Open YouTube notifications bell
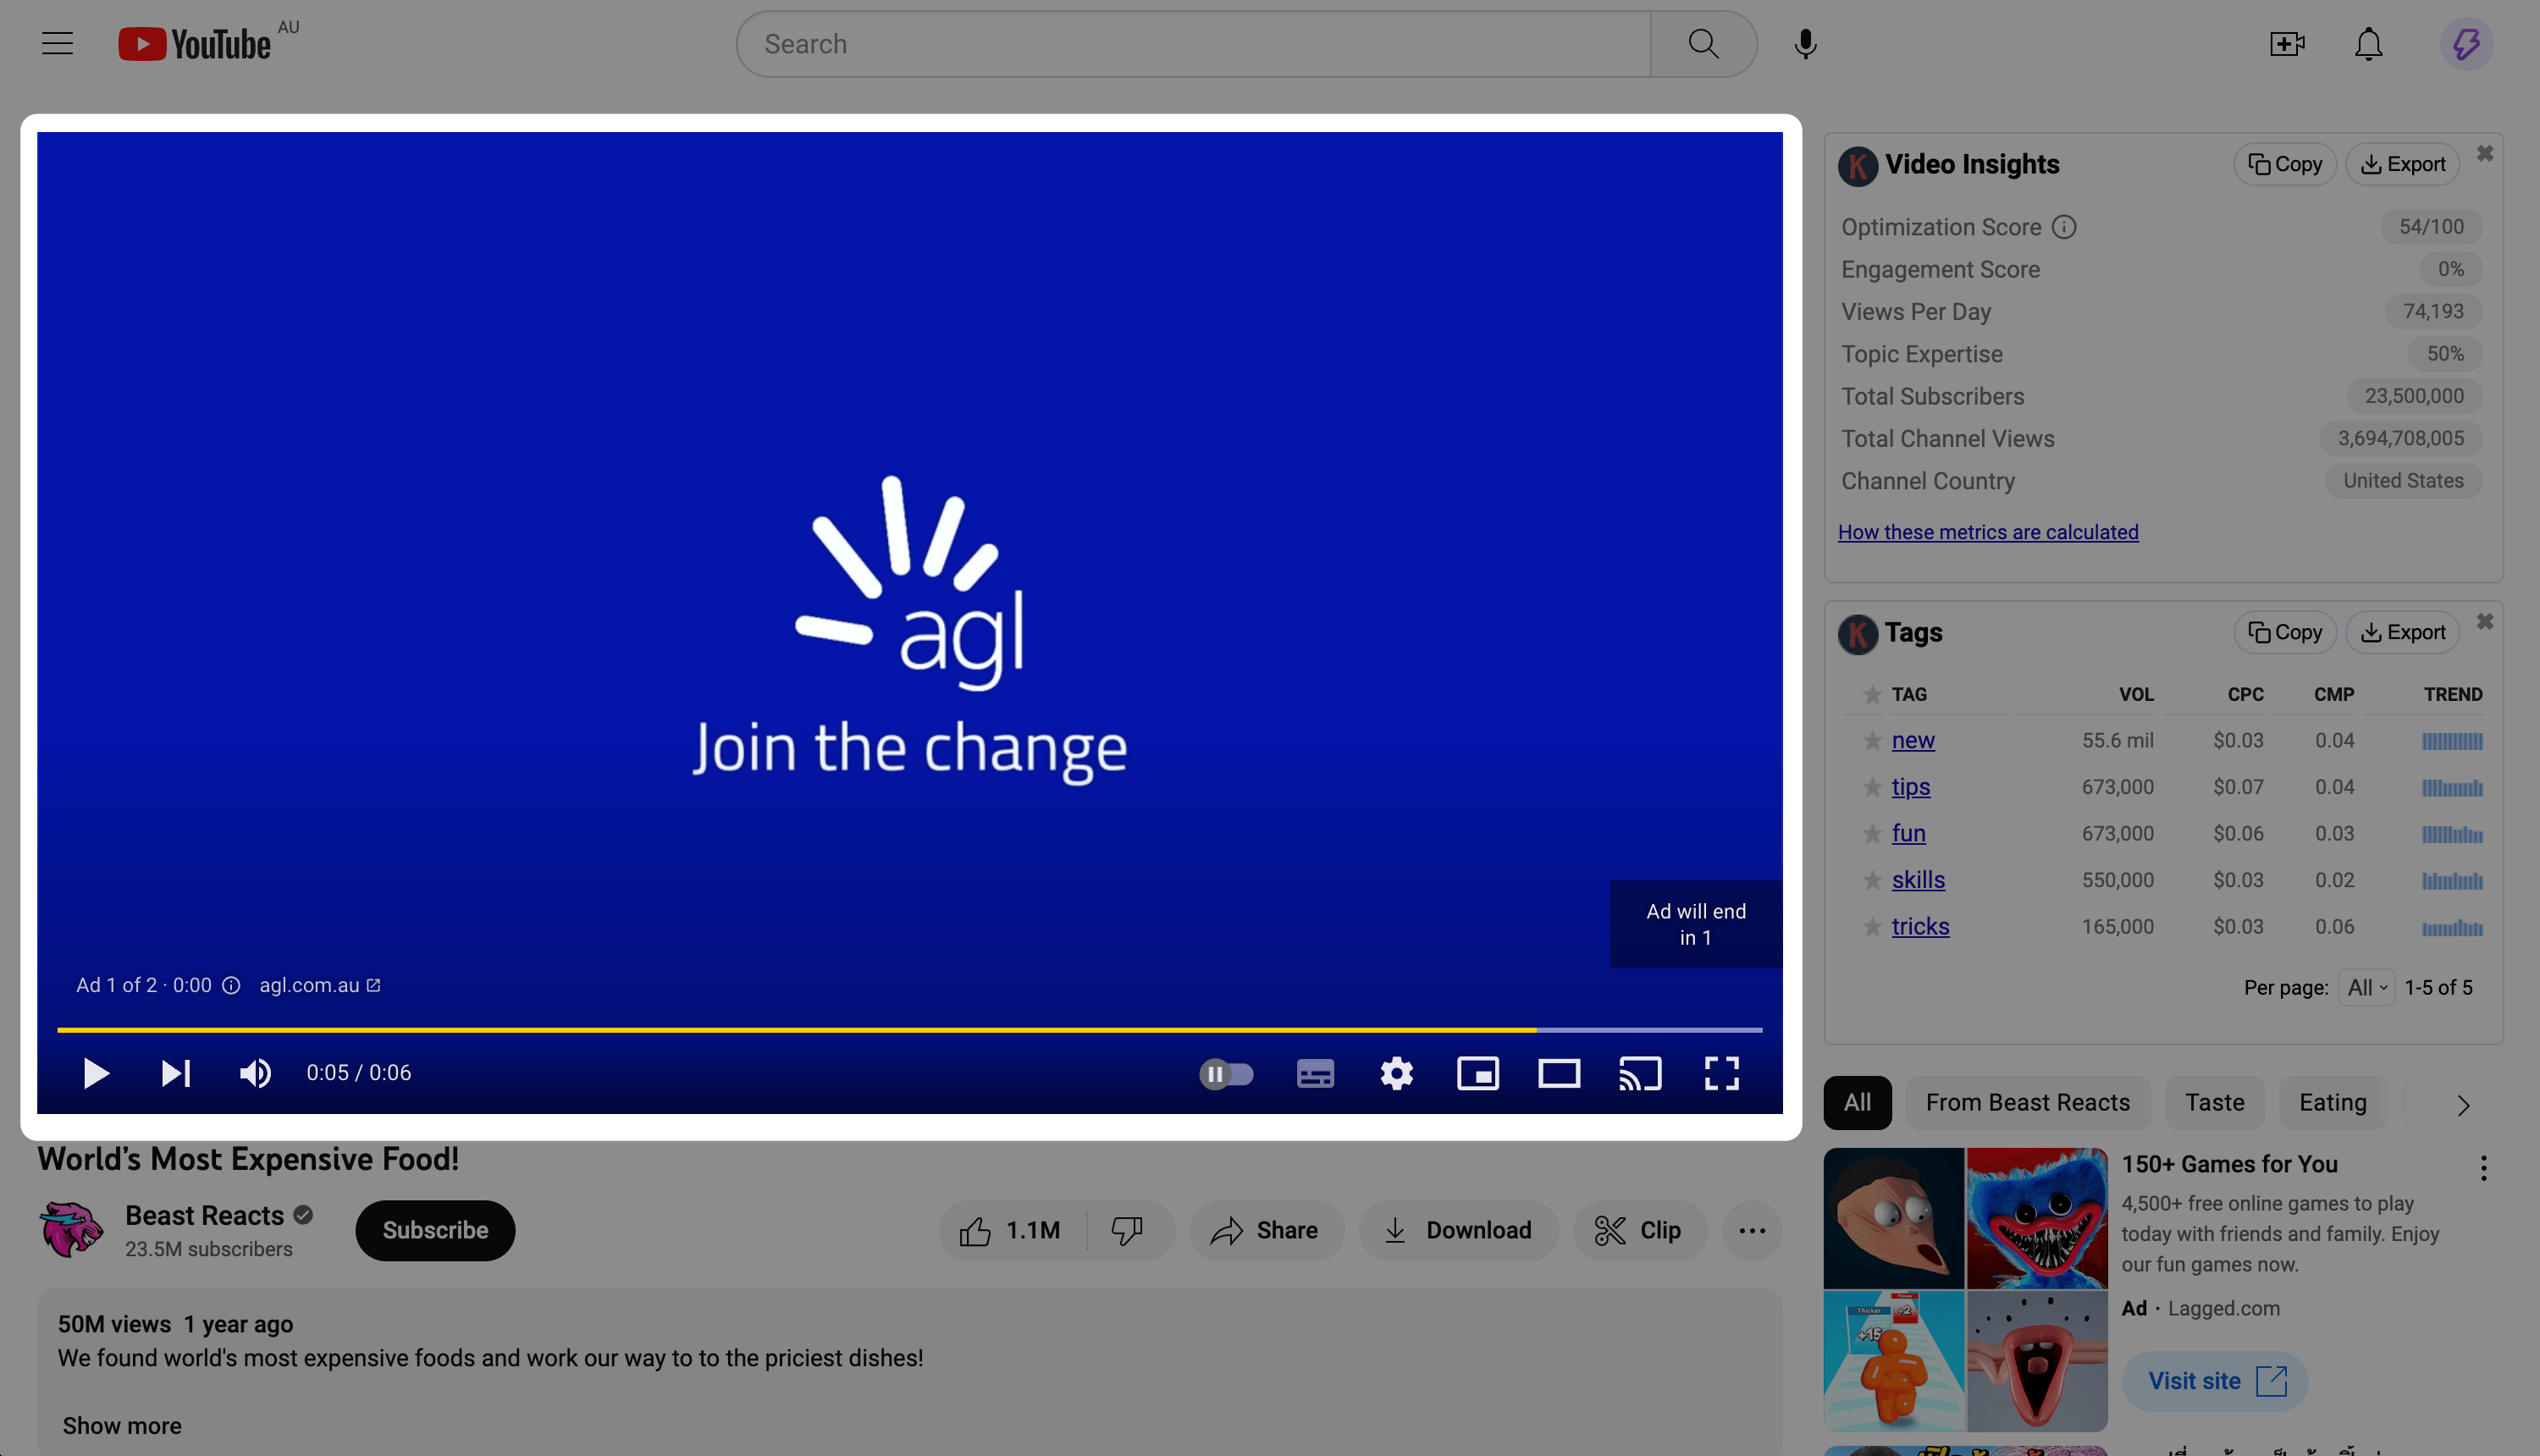Image resolution: width=2540 pixels, height=1456 pixels. coord(2368,43)
